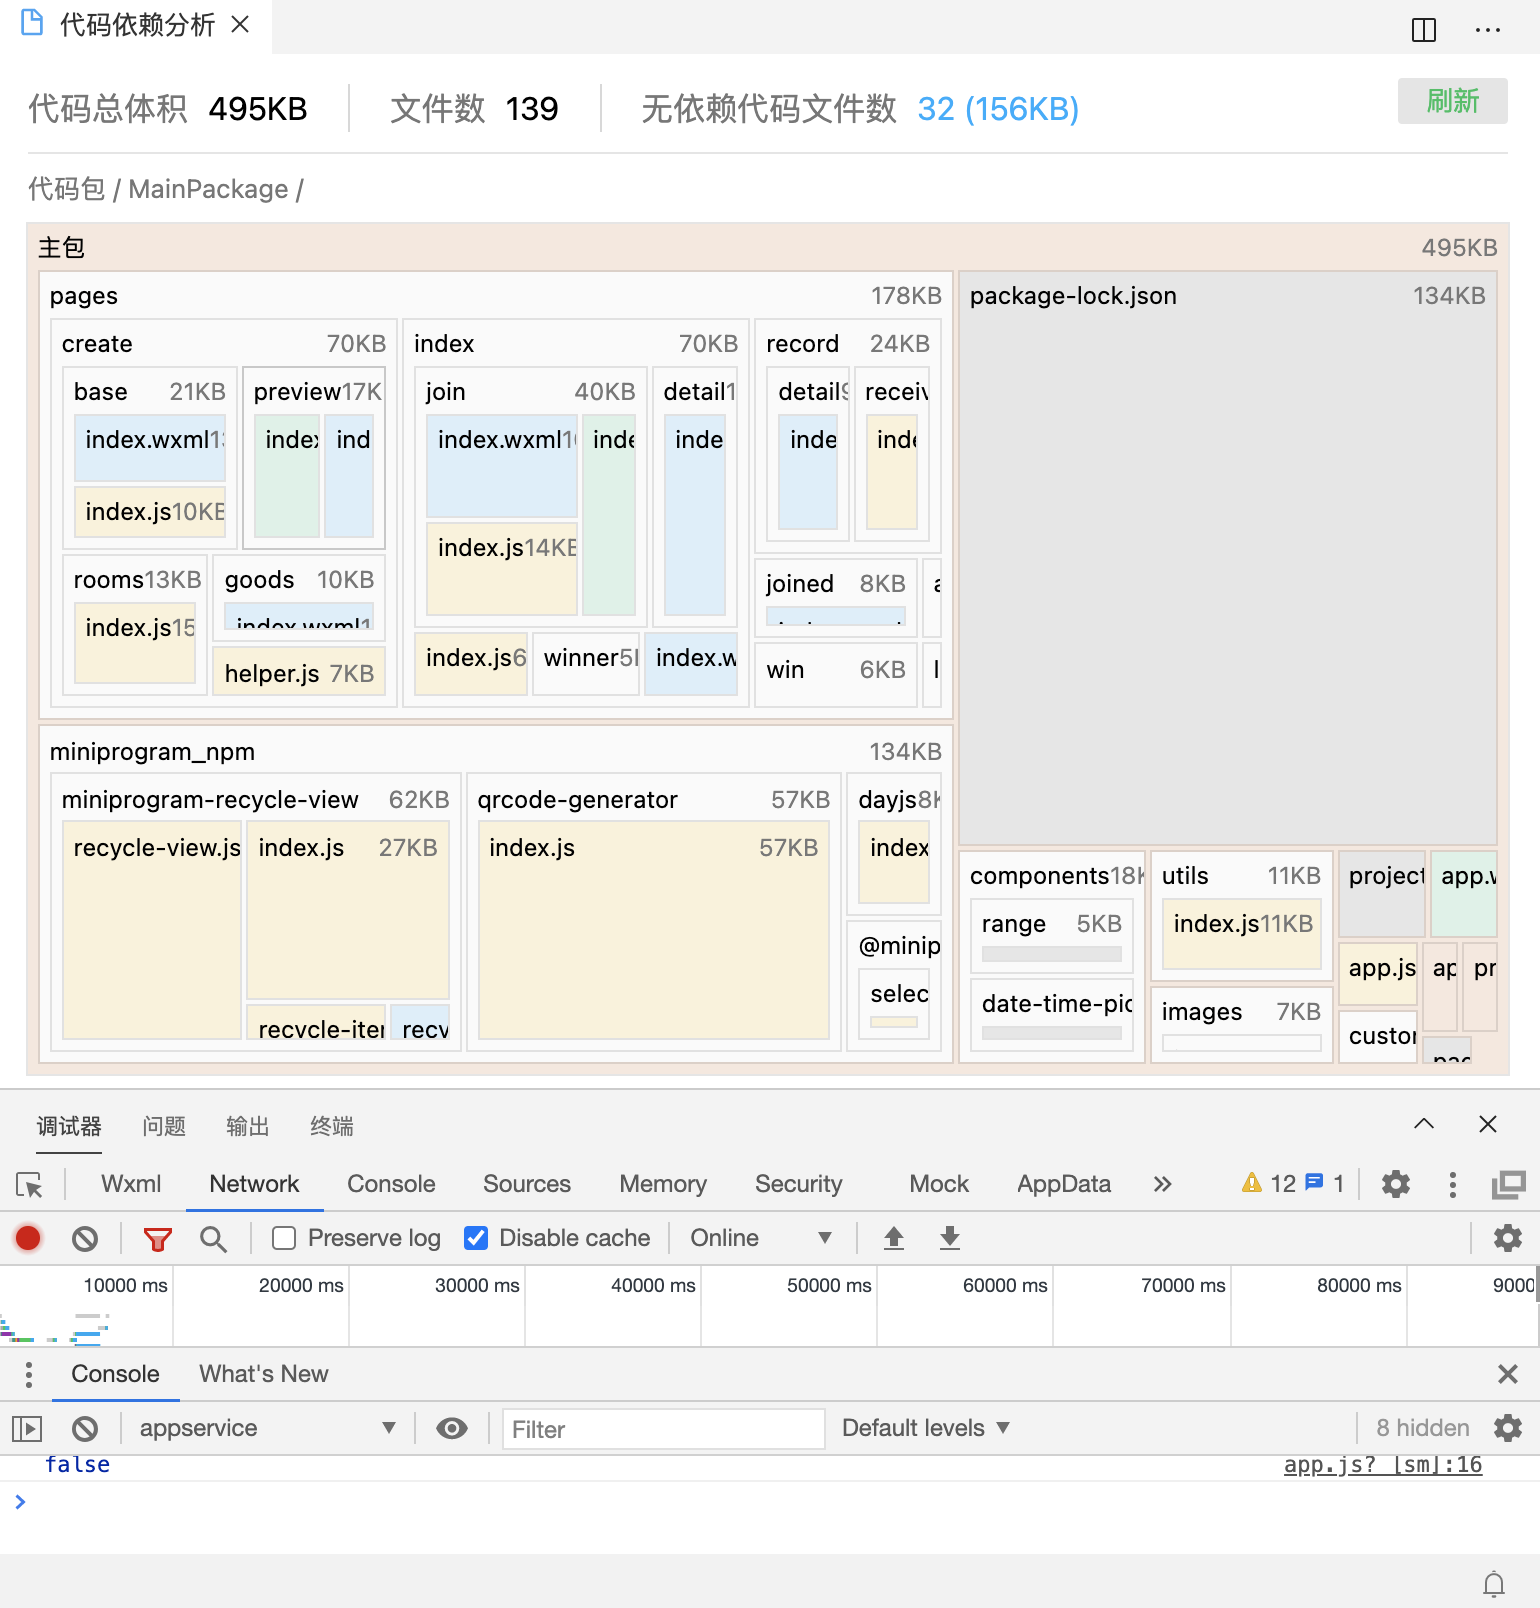This screenshot has height=1608, width=1540.
Task: Click the undock devtools window icon
Action: [x=1509, y=1185]
